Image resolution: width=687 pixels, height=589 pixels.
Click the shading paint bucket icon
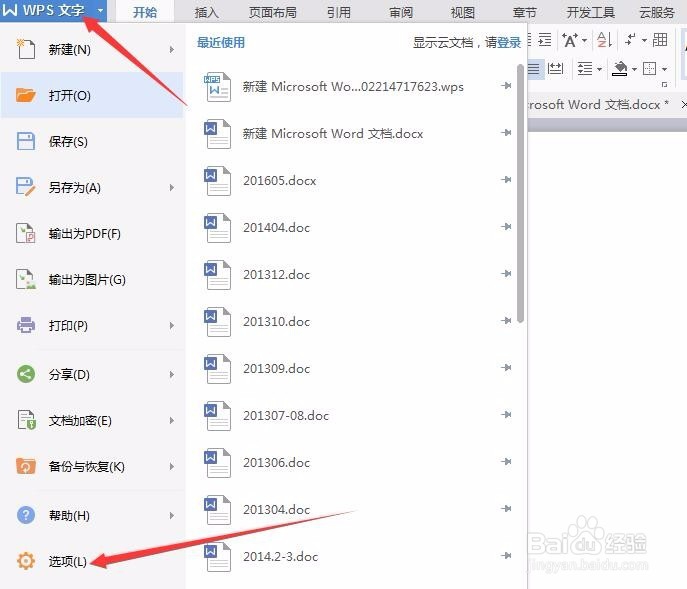pyautogui.click(x=620, y=68)
